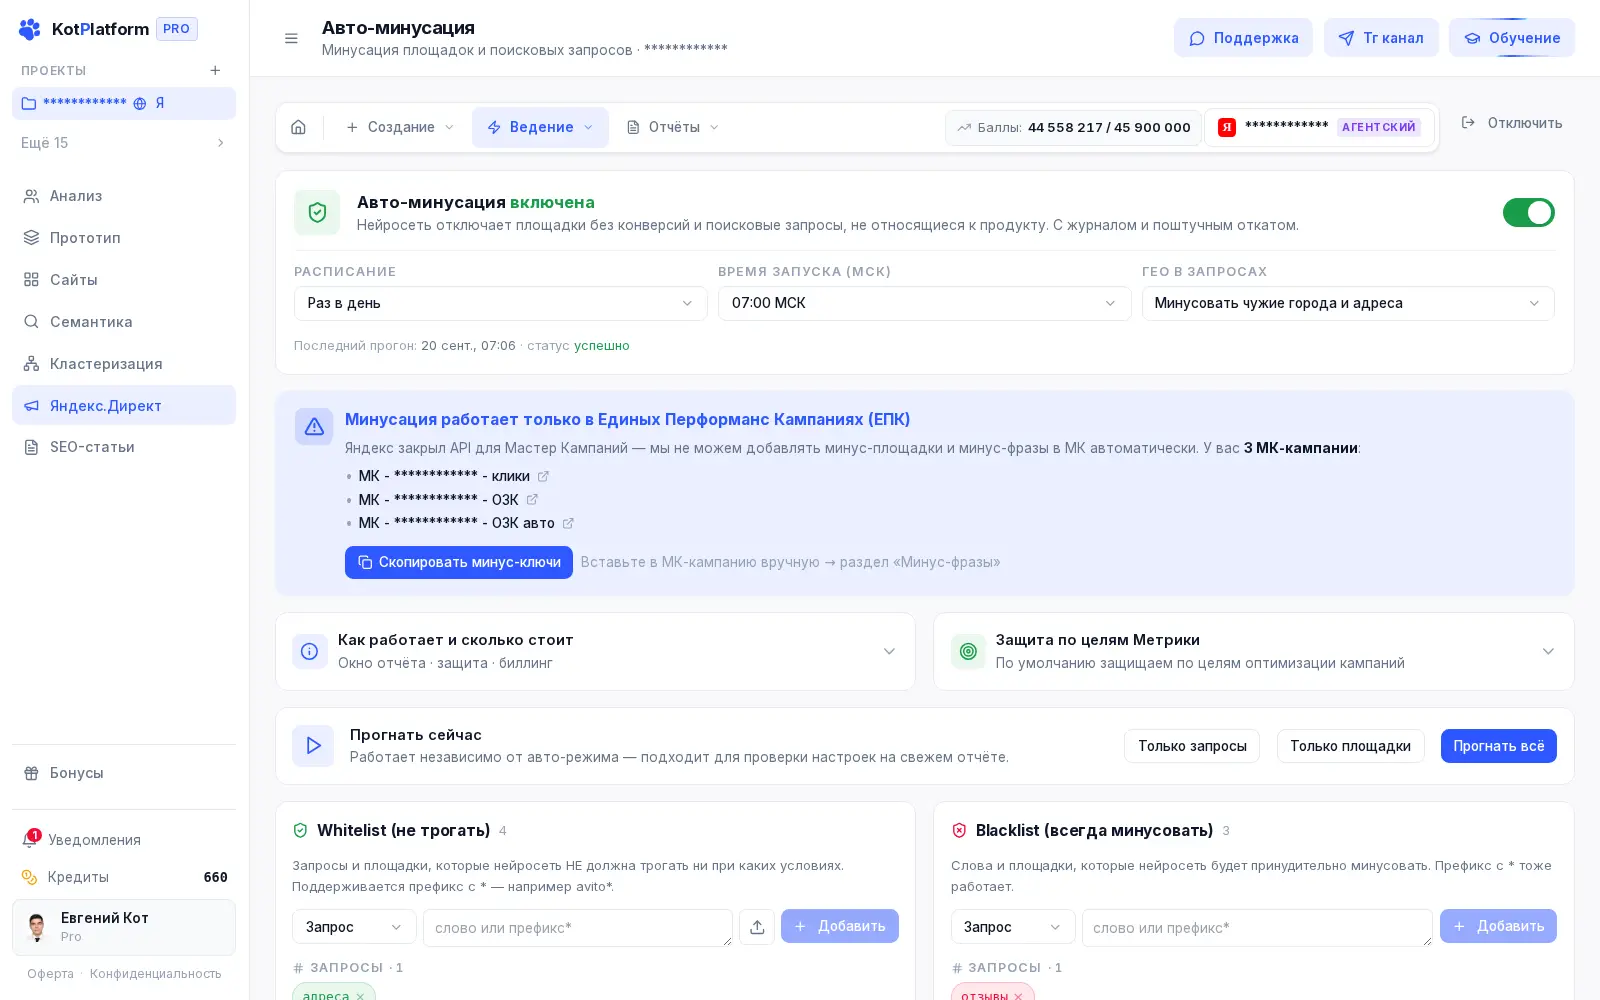This screenshot has width=1600, height=1000.
Task: Click user avatar of Евгений Кот
Action: pyautogui.click(x=37, y=927)
